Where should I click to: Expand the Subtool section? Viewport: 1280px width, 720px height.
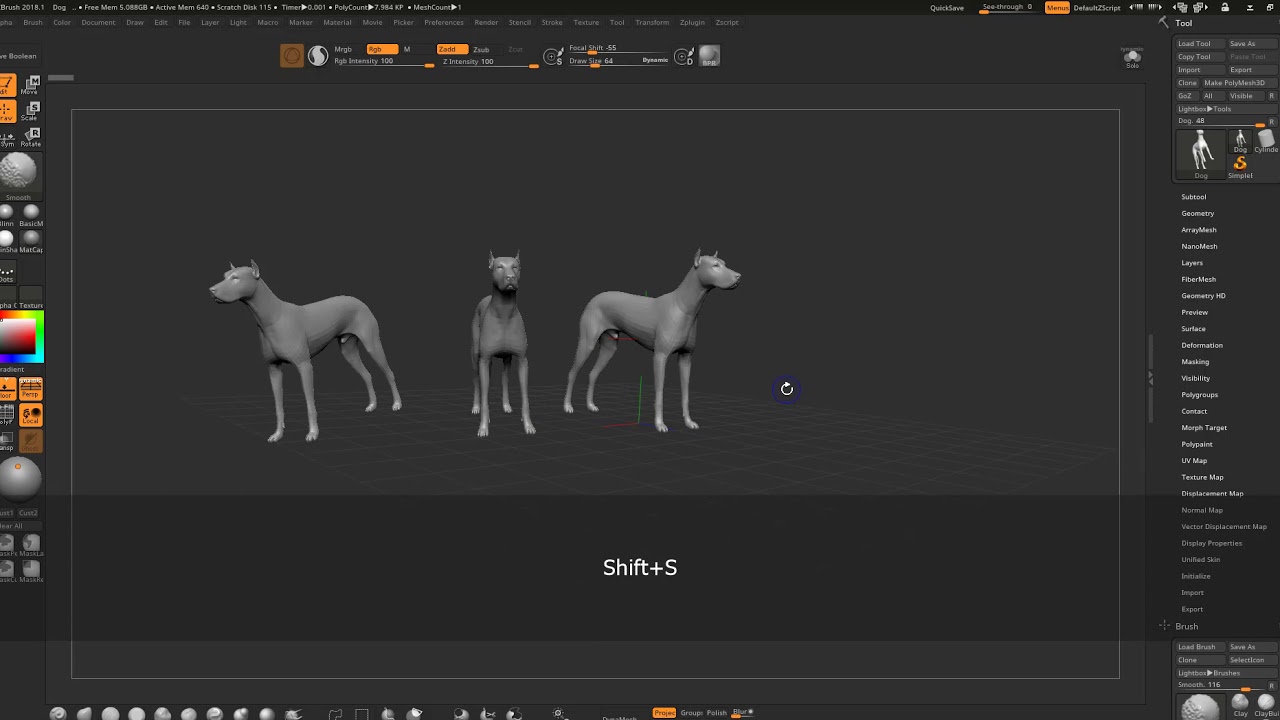tap(1193, 197)
